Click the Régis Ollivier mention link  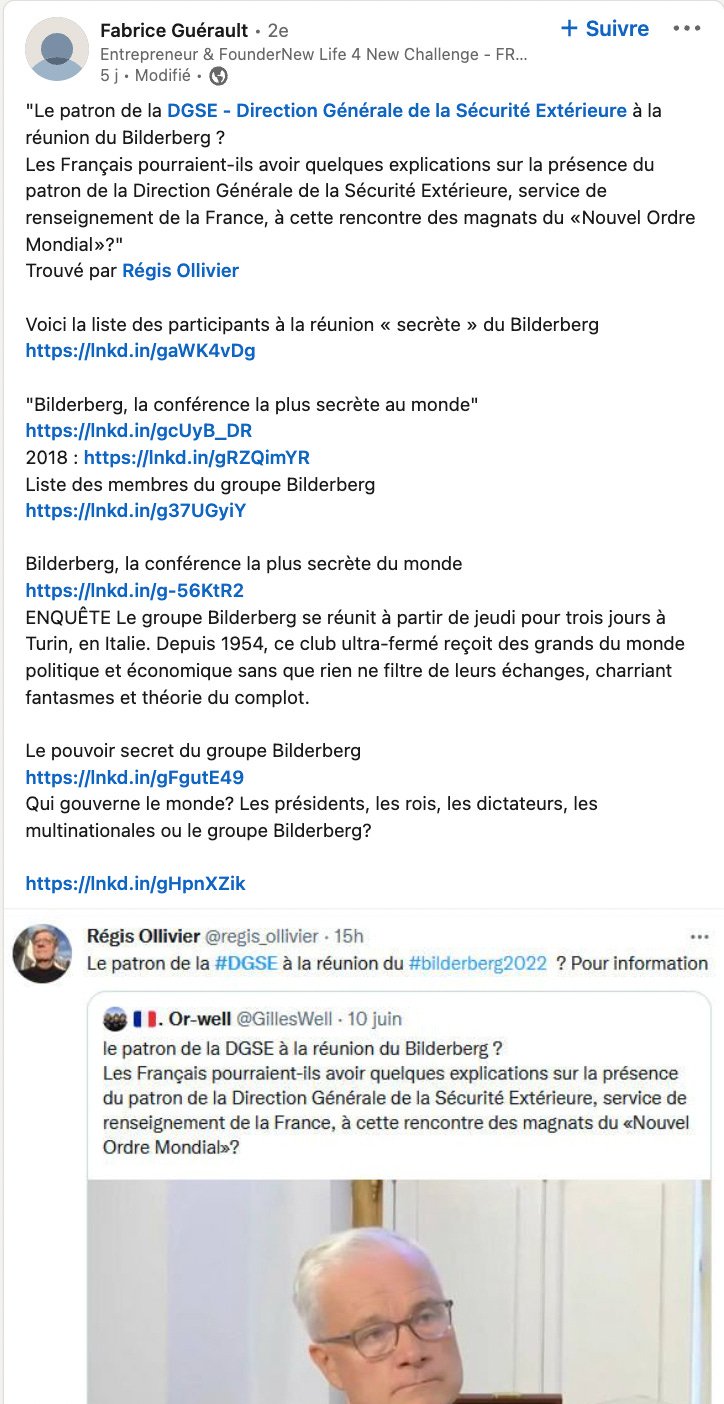tap(180, 270)
